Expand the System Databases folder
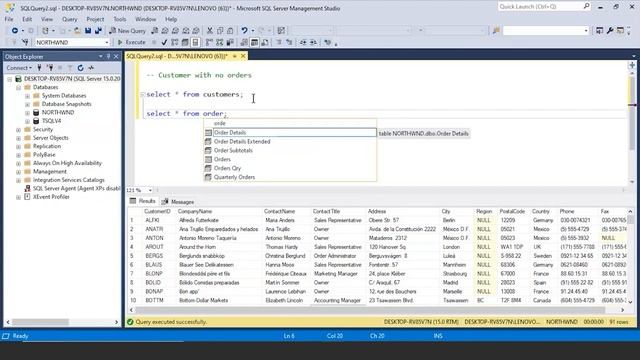Viewport: 640px width, 360px height. 27,96
